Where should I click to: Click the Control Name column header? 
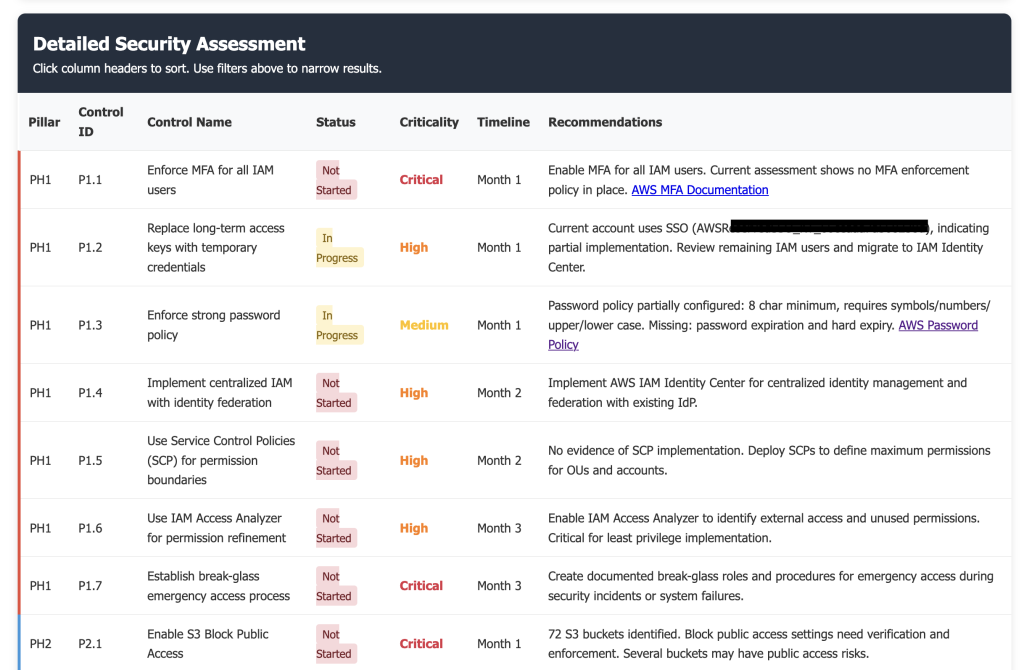pyautogui.click(x=189, y=122)
